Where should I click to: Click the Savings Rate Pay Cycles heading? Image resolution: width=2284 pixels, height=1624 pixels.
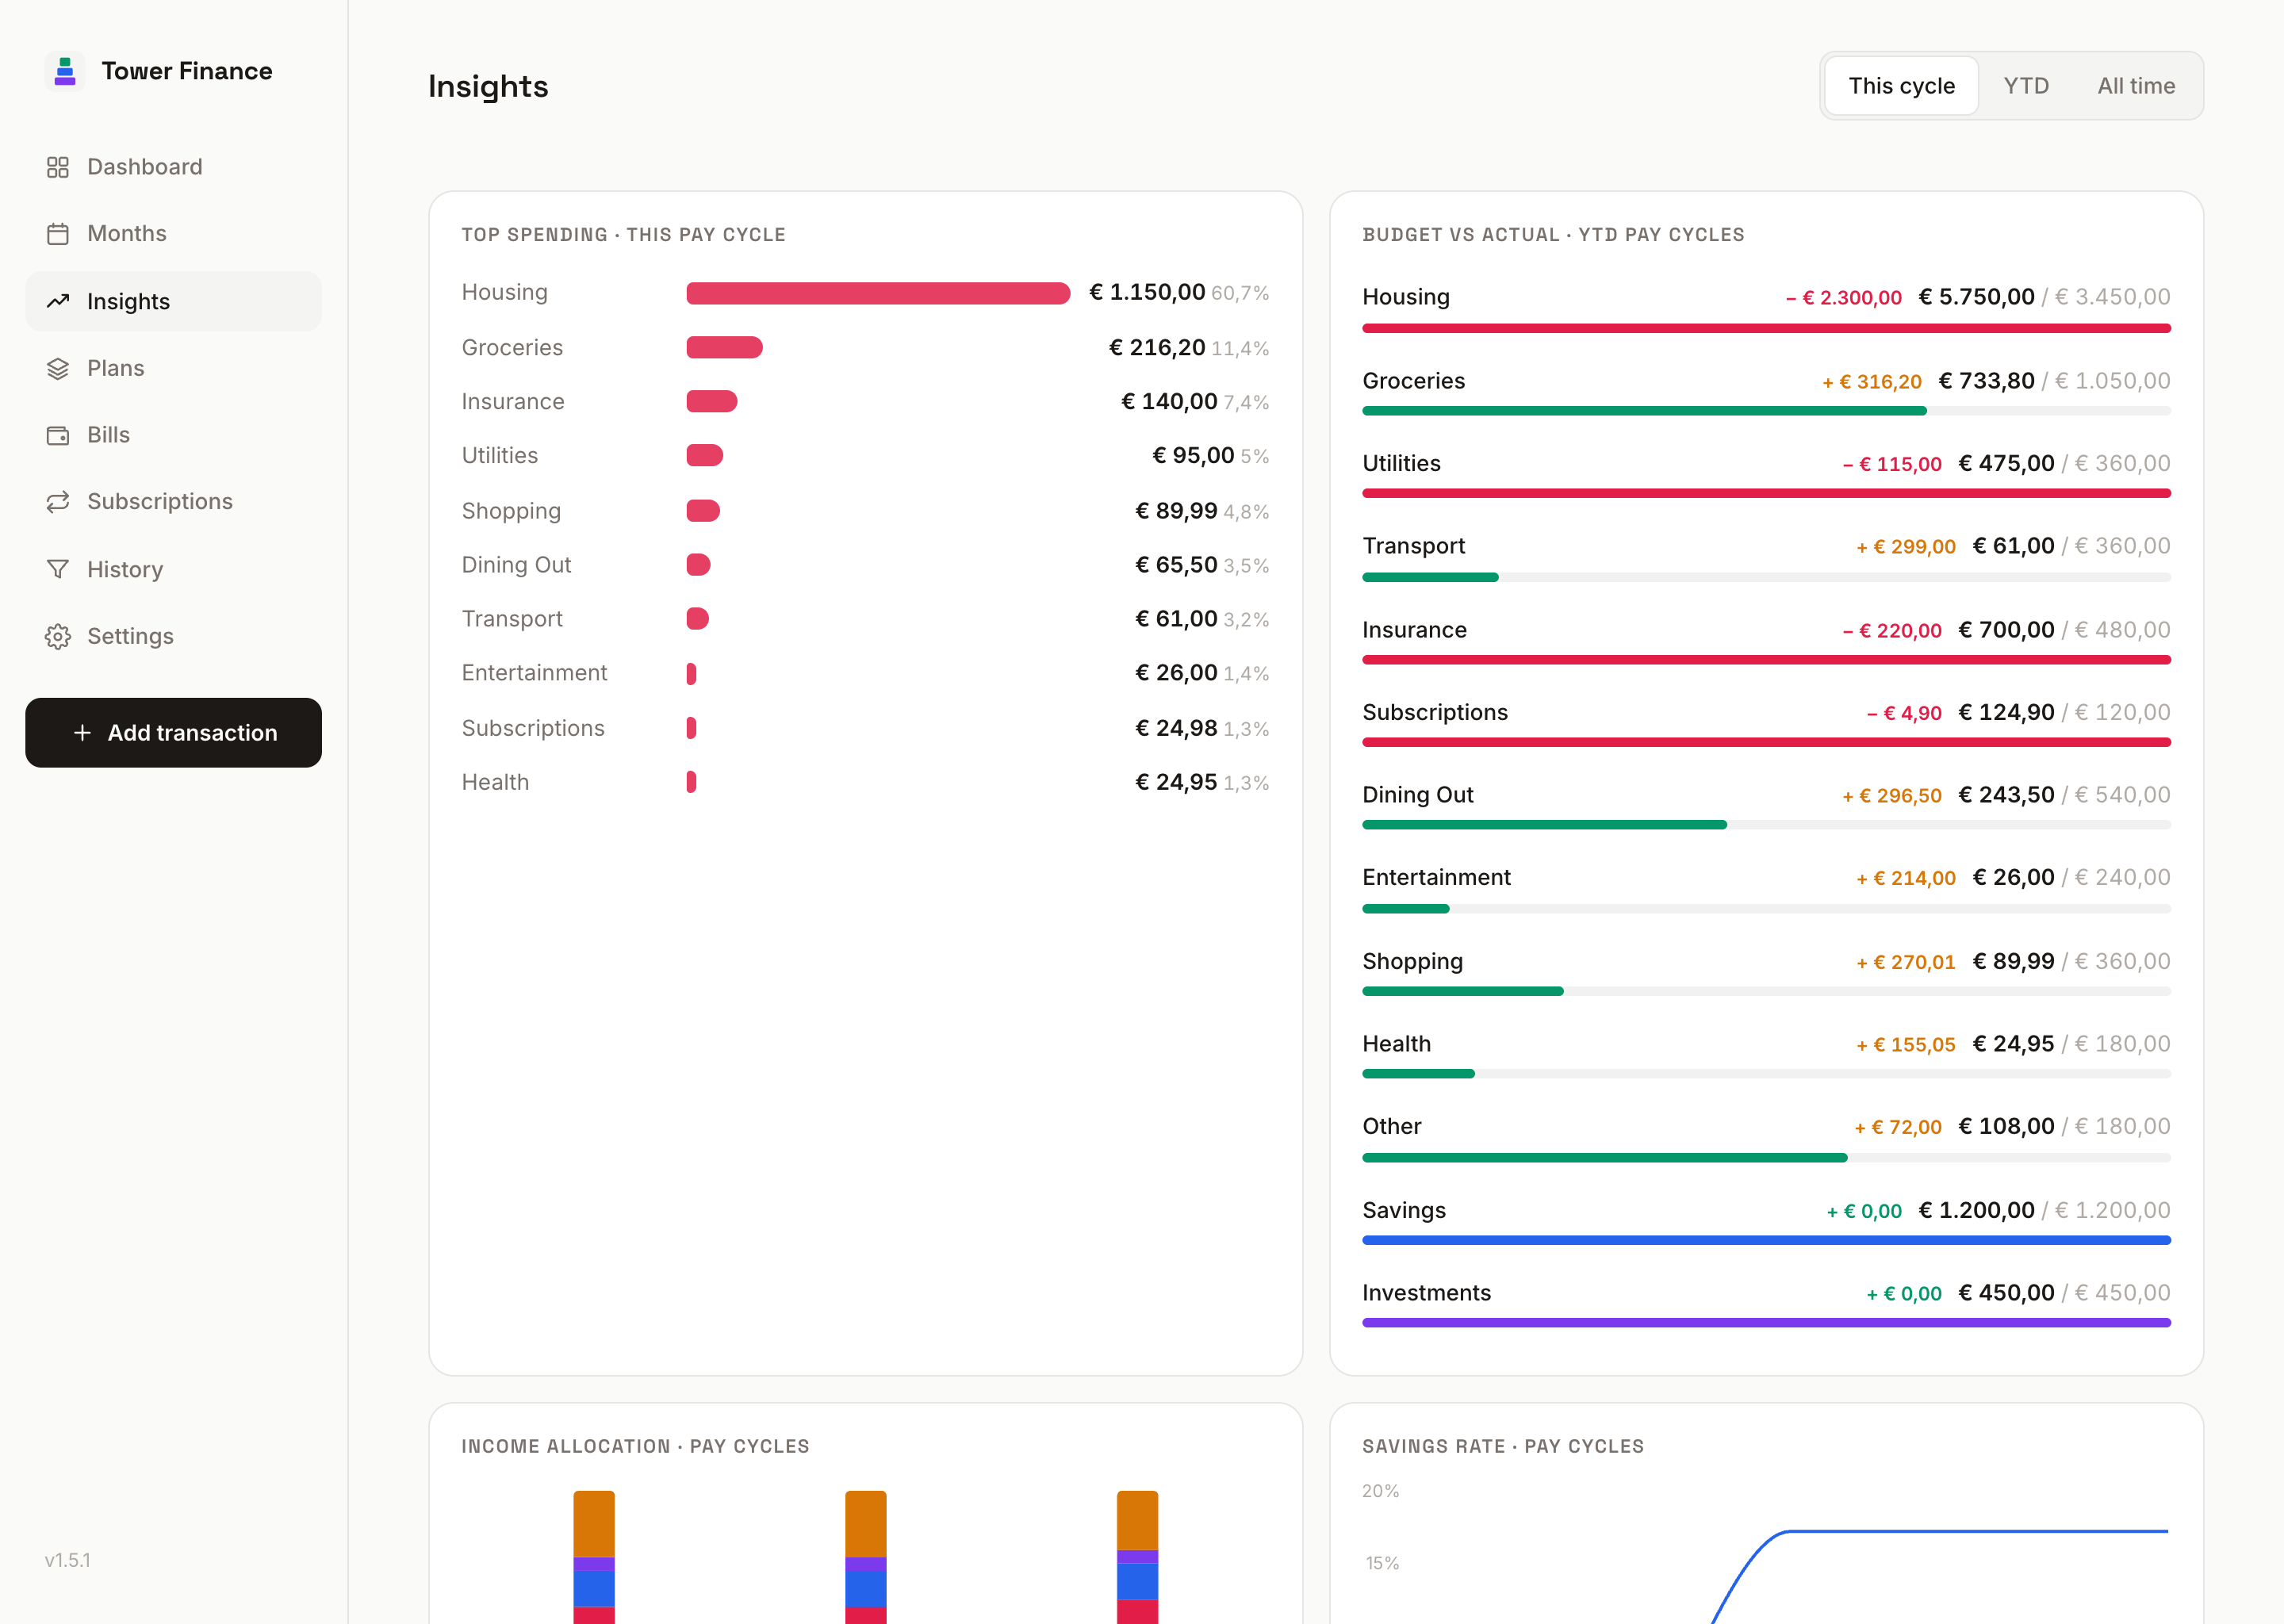pyautogui.click(x=1502, y=1446)
